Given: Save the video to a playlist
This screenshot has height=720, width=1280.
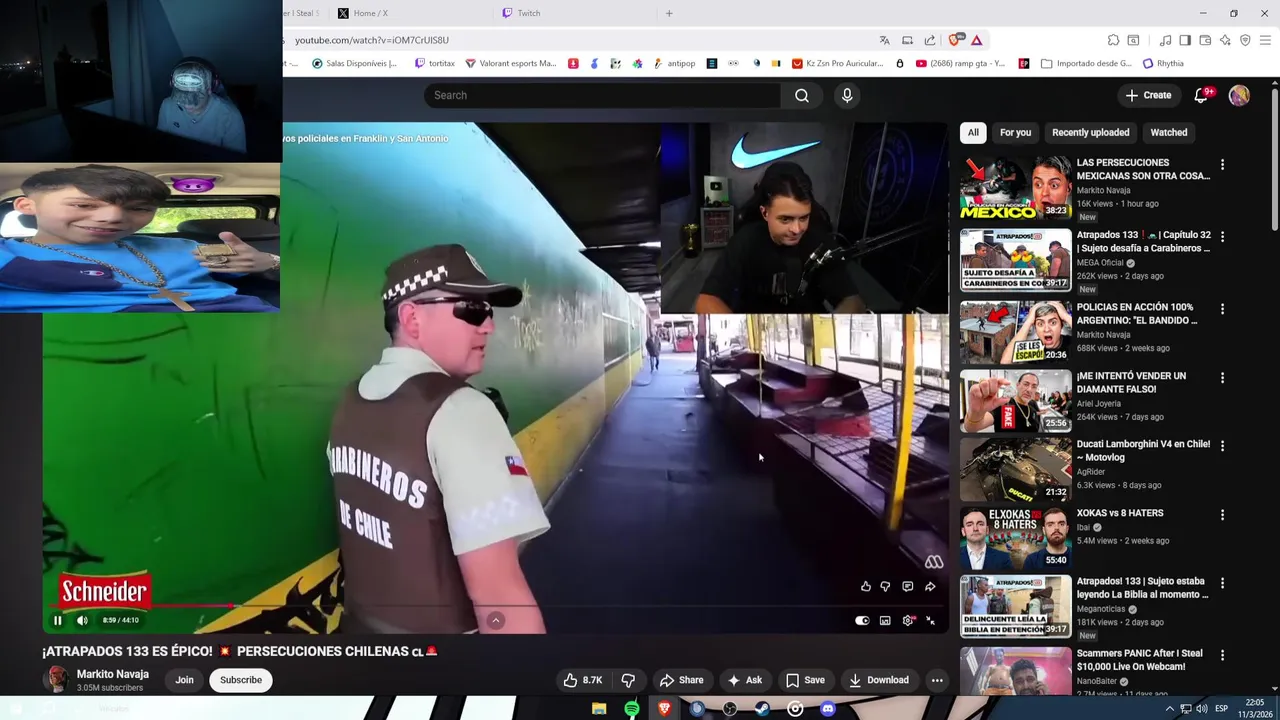Looking at the screenshot, I should [805, 680].
